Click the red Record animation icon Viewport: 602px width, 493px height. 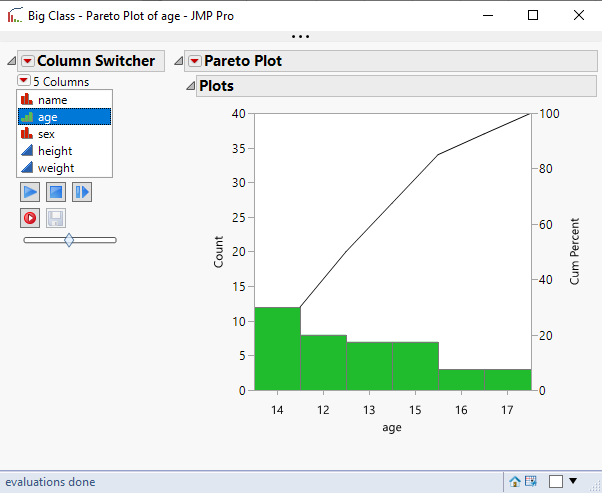[x=29, y=217]
